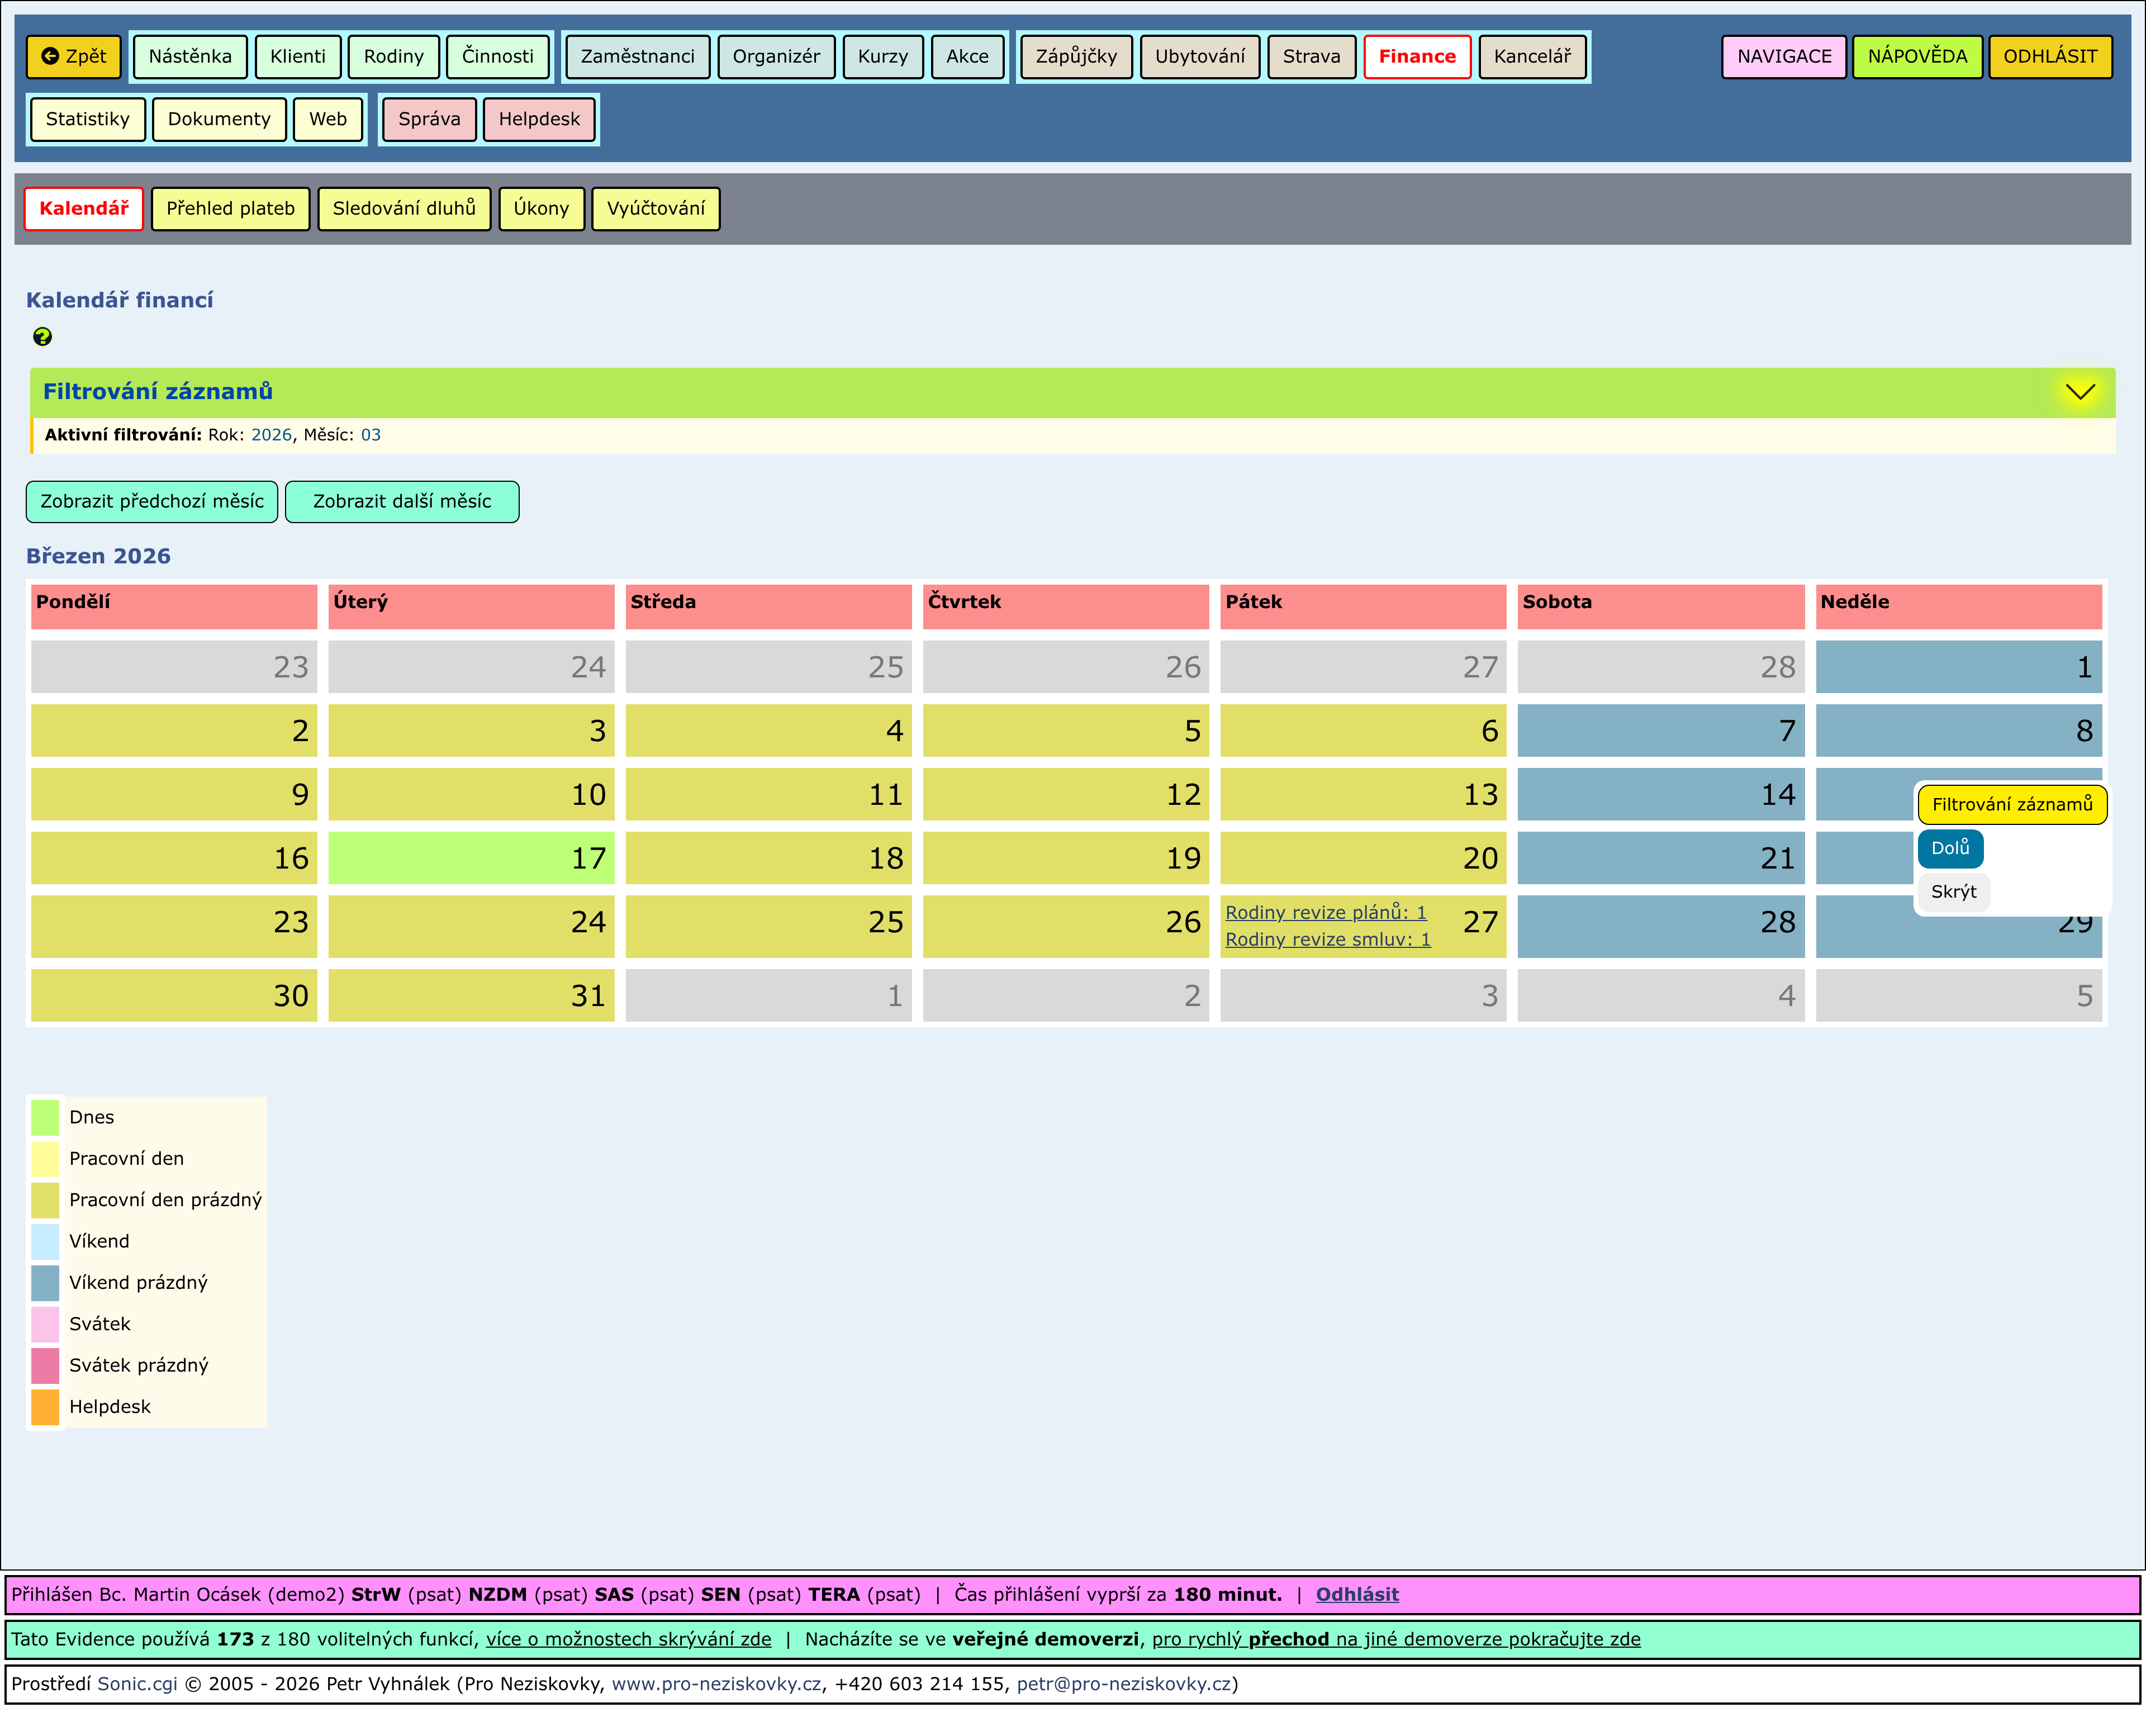Viewport: 2146px width, 1736px height.
Task: Select today's highlighted day 17 cell
Action: coord(471,858)
